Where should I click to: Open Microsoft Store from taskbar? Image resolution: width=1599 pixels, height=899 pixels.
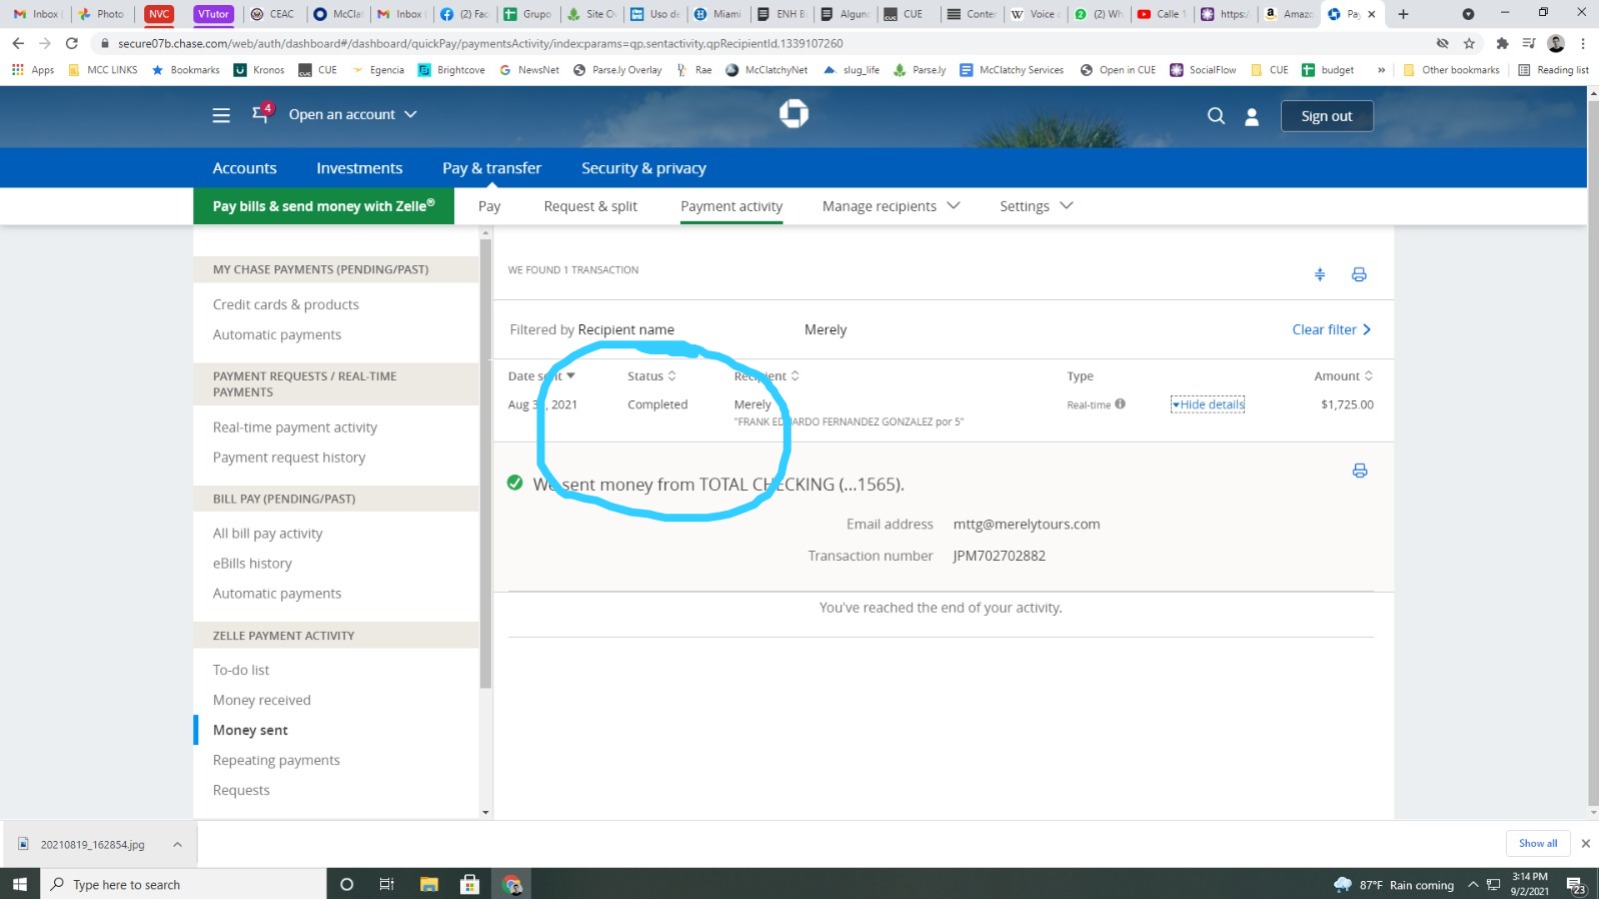(470, 884)
